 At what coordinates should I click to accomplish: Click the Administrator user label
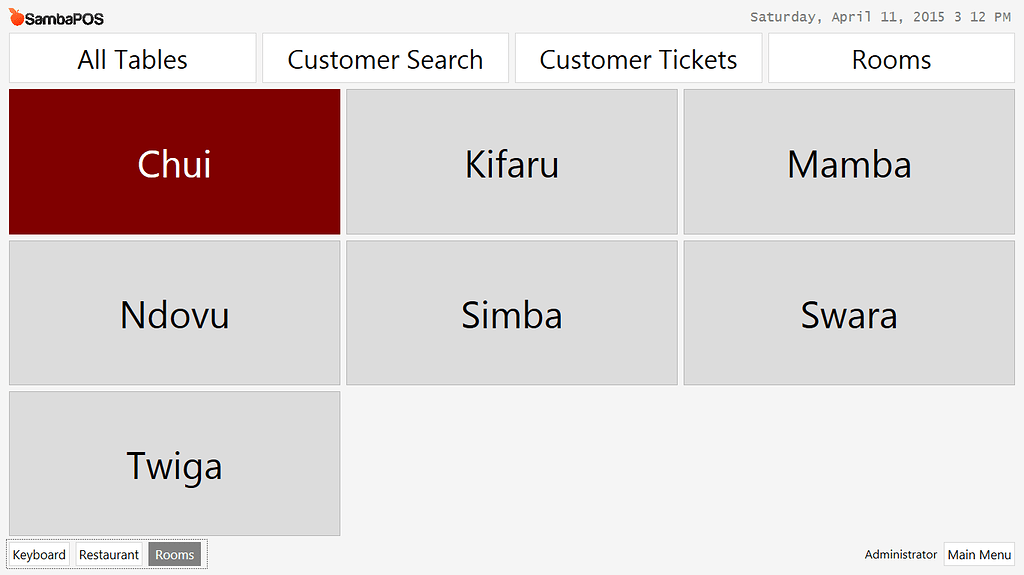point(901,555)
